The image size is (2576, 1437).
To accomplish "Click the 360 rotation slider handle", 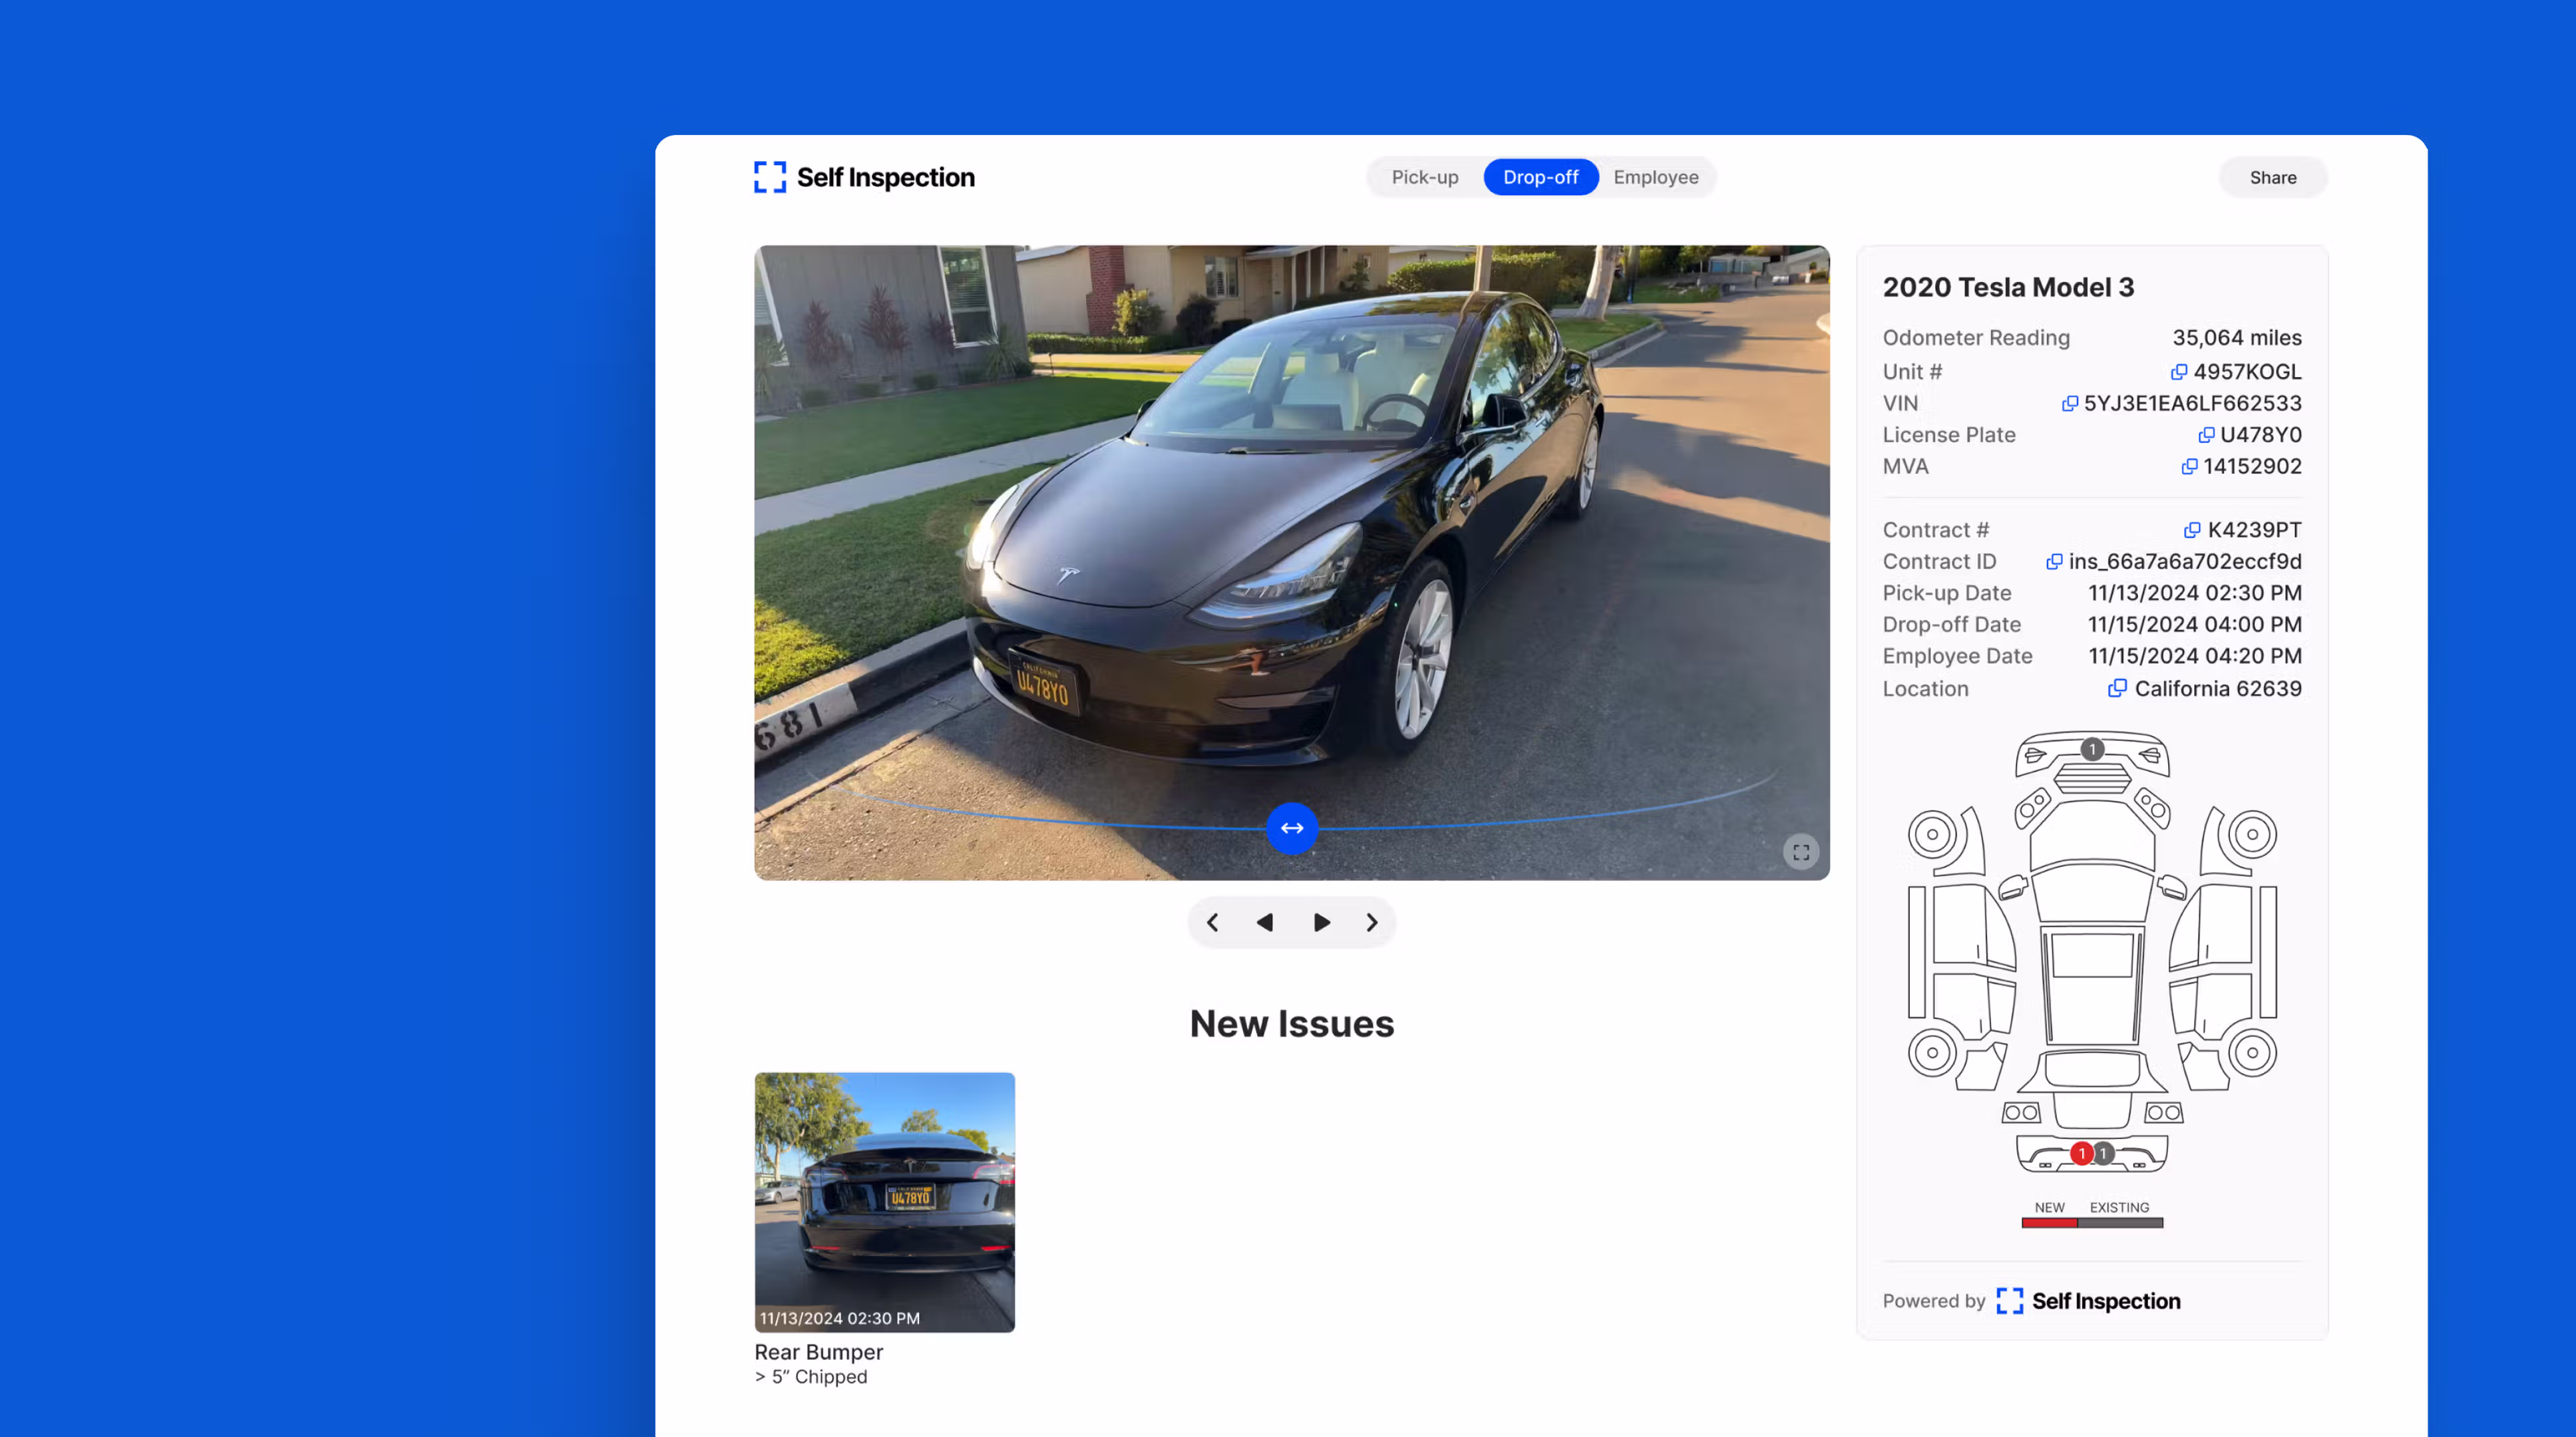I will click(x=1291, y=829).
